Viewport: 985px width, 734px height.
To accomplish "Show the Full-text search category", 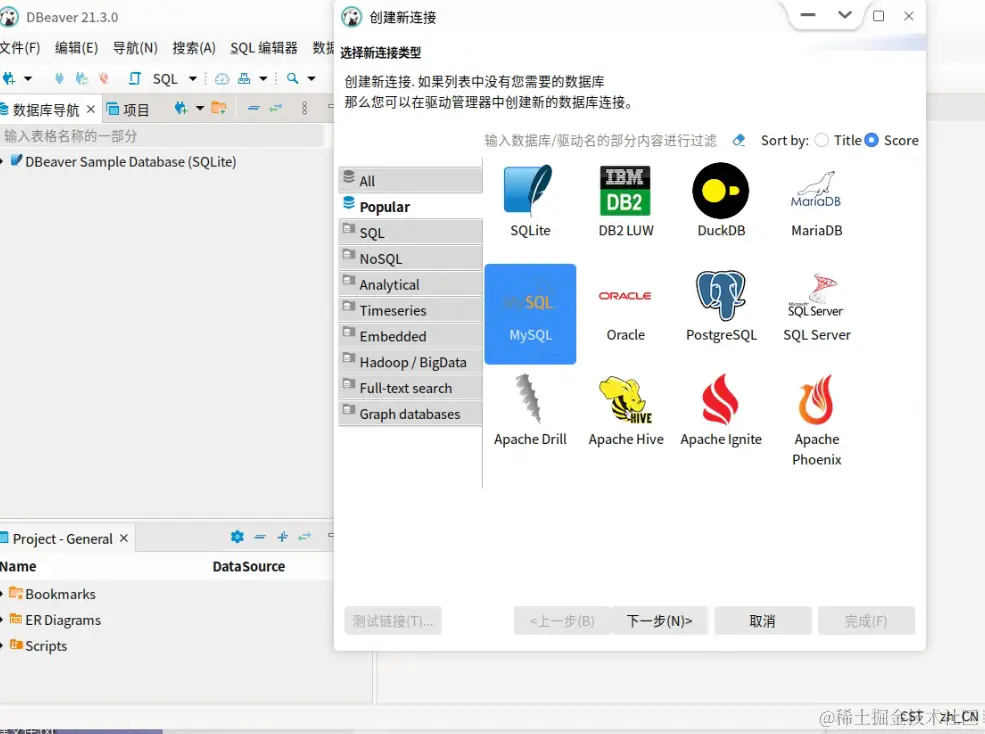I will point(410,388).
